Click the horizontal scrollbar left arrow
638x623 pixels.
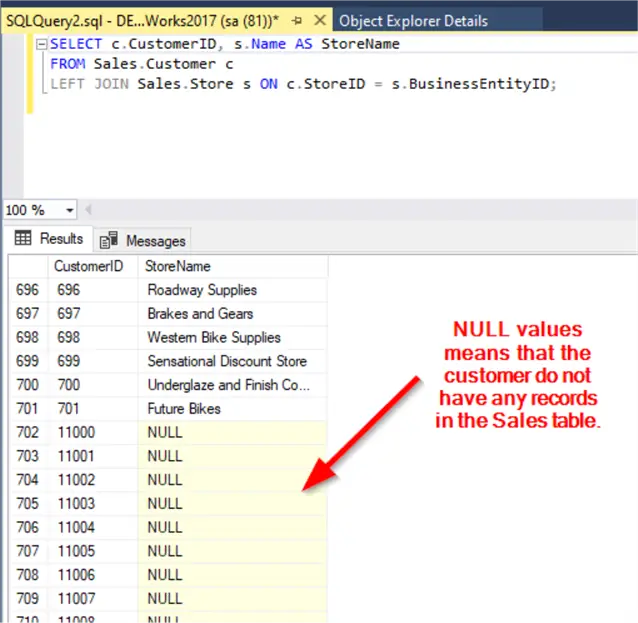(87, 210)
